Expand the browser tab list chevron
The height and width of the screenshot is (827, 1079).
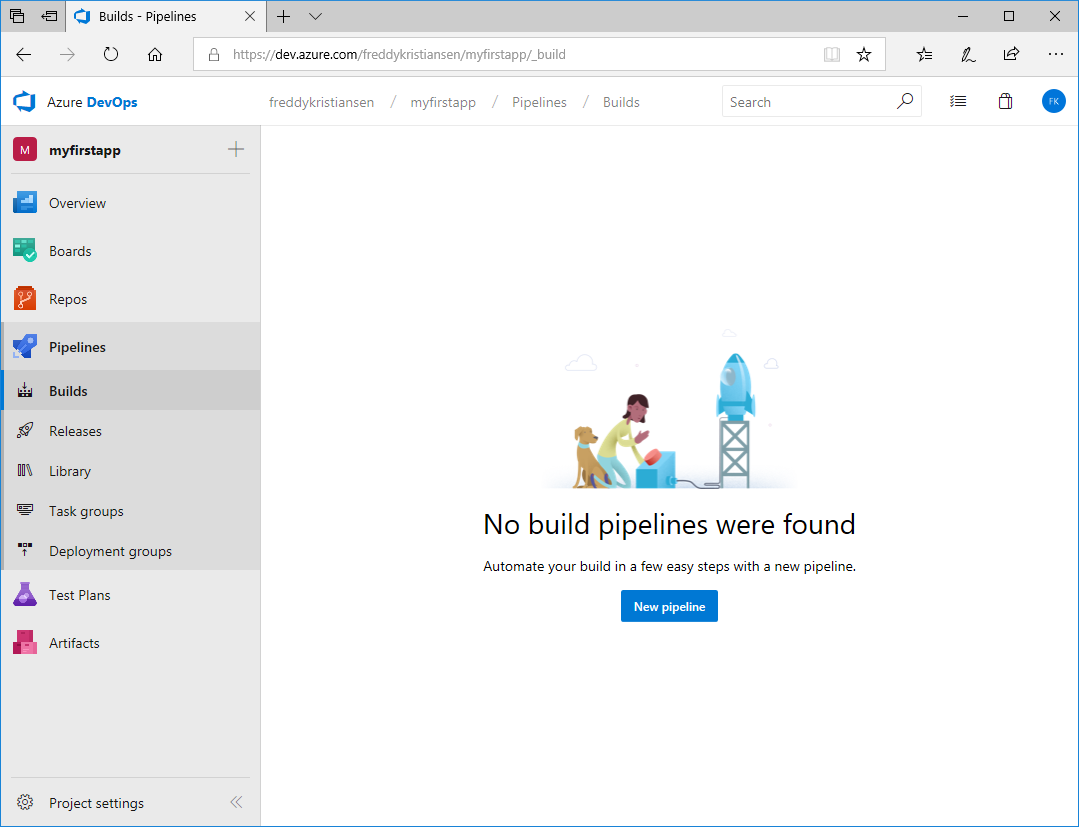[316, 17]
